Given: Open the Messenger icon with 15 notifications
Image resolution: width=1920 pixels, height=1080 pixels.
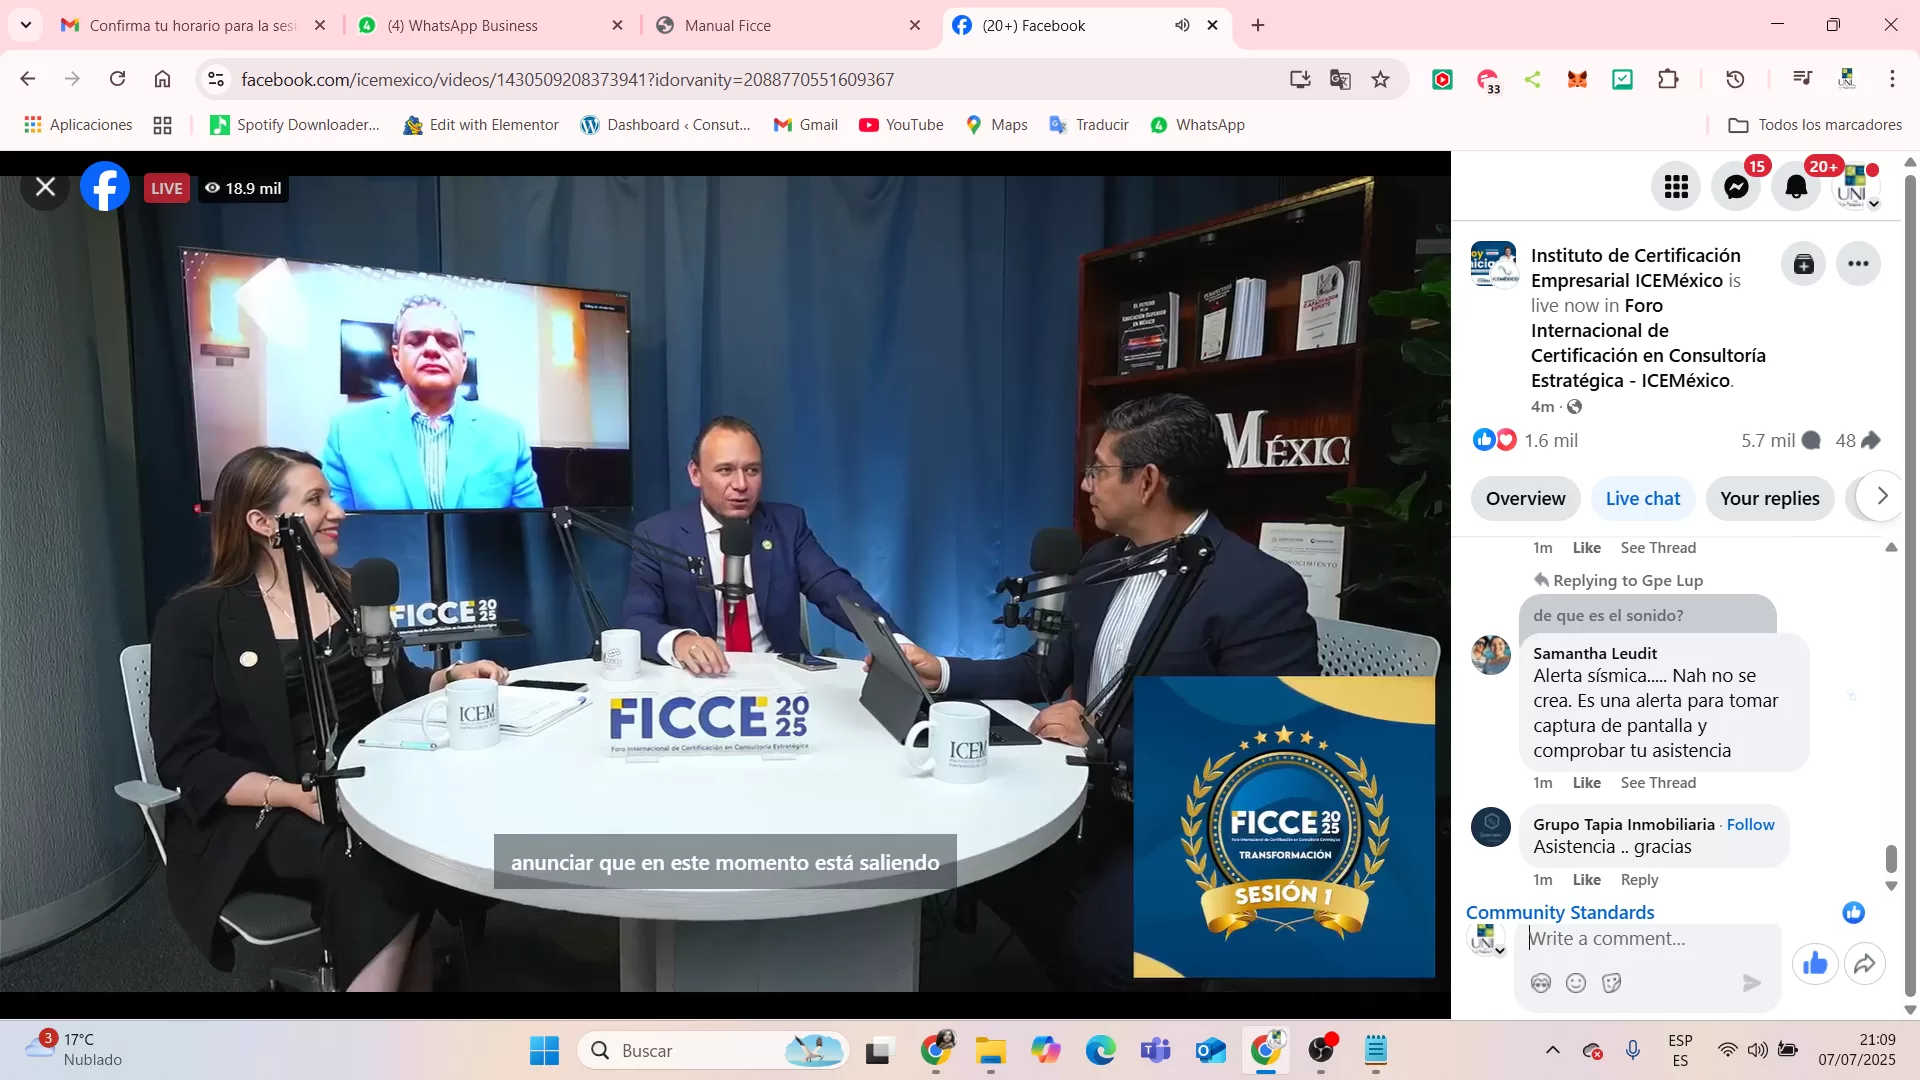Looking at the screenshot, I should pyautogui.click(x=1736, y=187).
